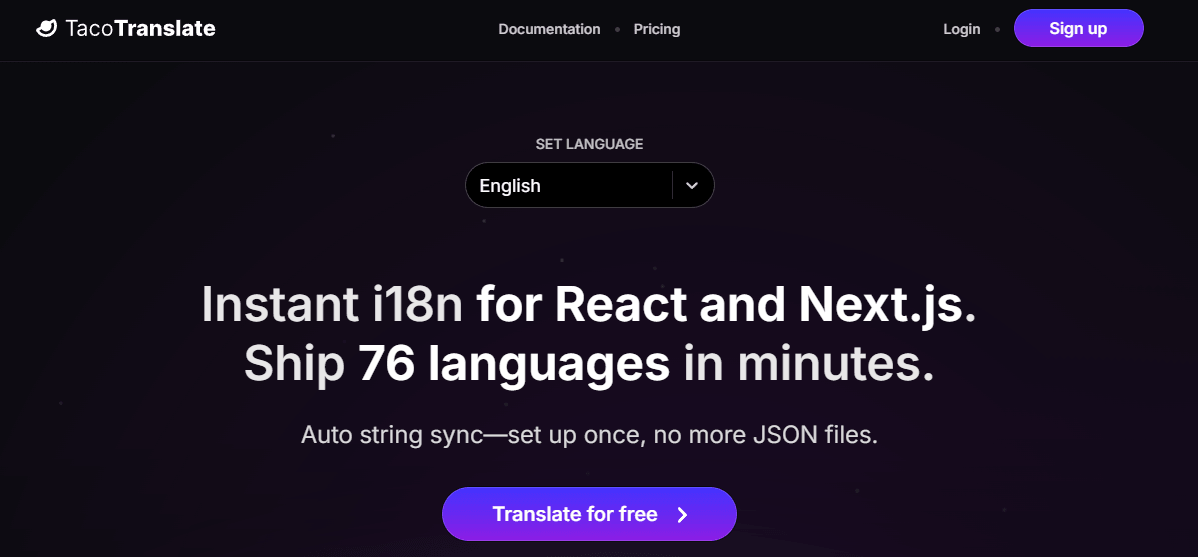Go to the Pricing page

(x=657, y=29)
